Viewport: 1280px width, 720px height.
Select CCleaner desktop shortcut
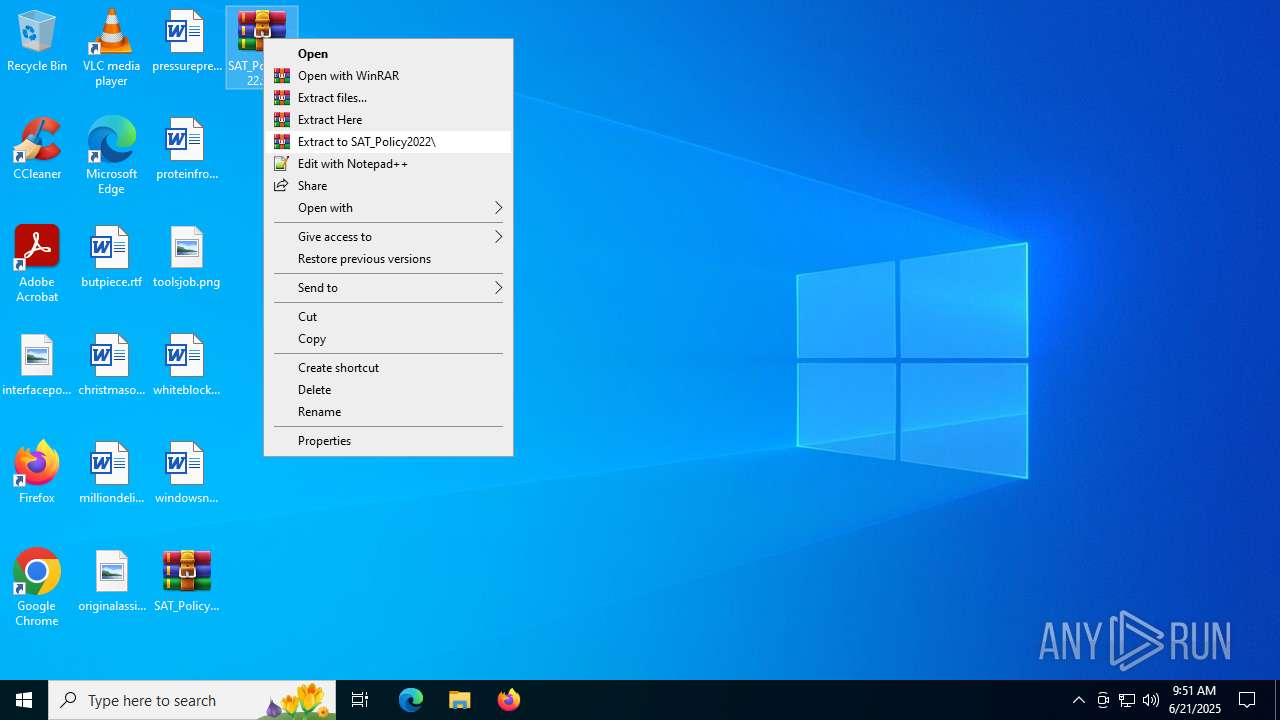pos(37,150)
